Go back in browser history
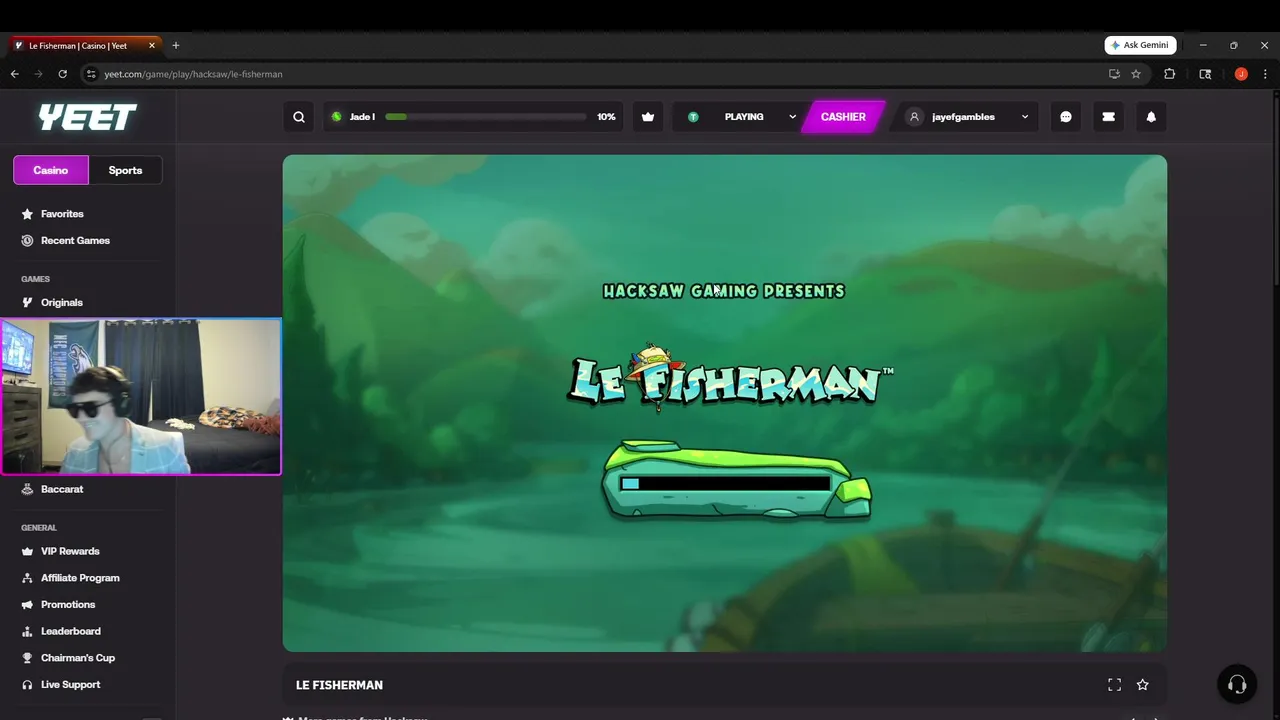Screen dimensions: 1280x720 coord(14,74)
